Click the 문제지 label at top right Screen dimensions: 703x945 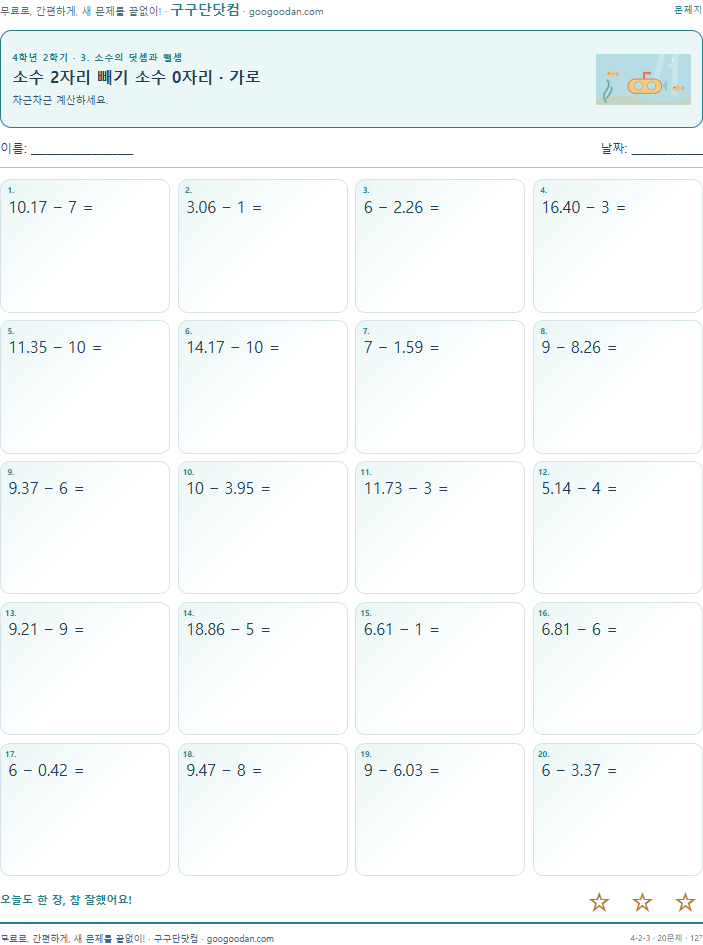pos(688,10)
